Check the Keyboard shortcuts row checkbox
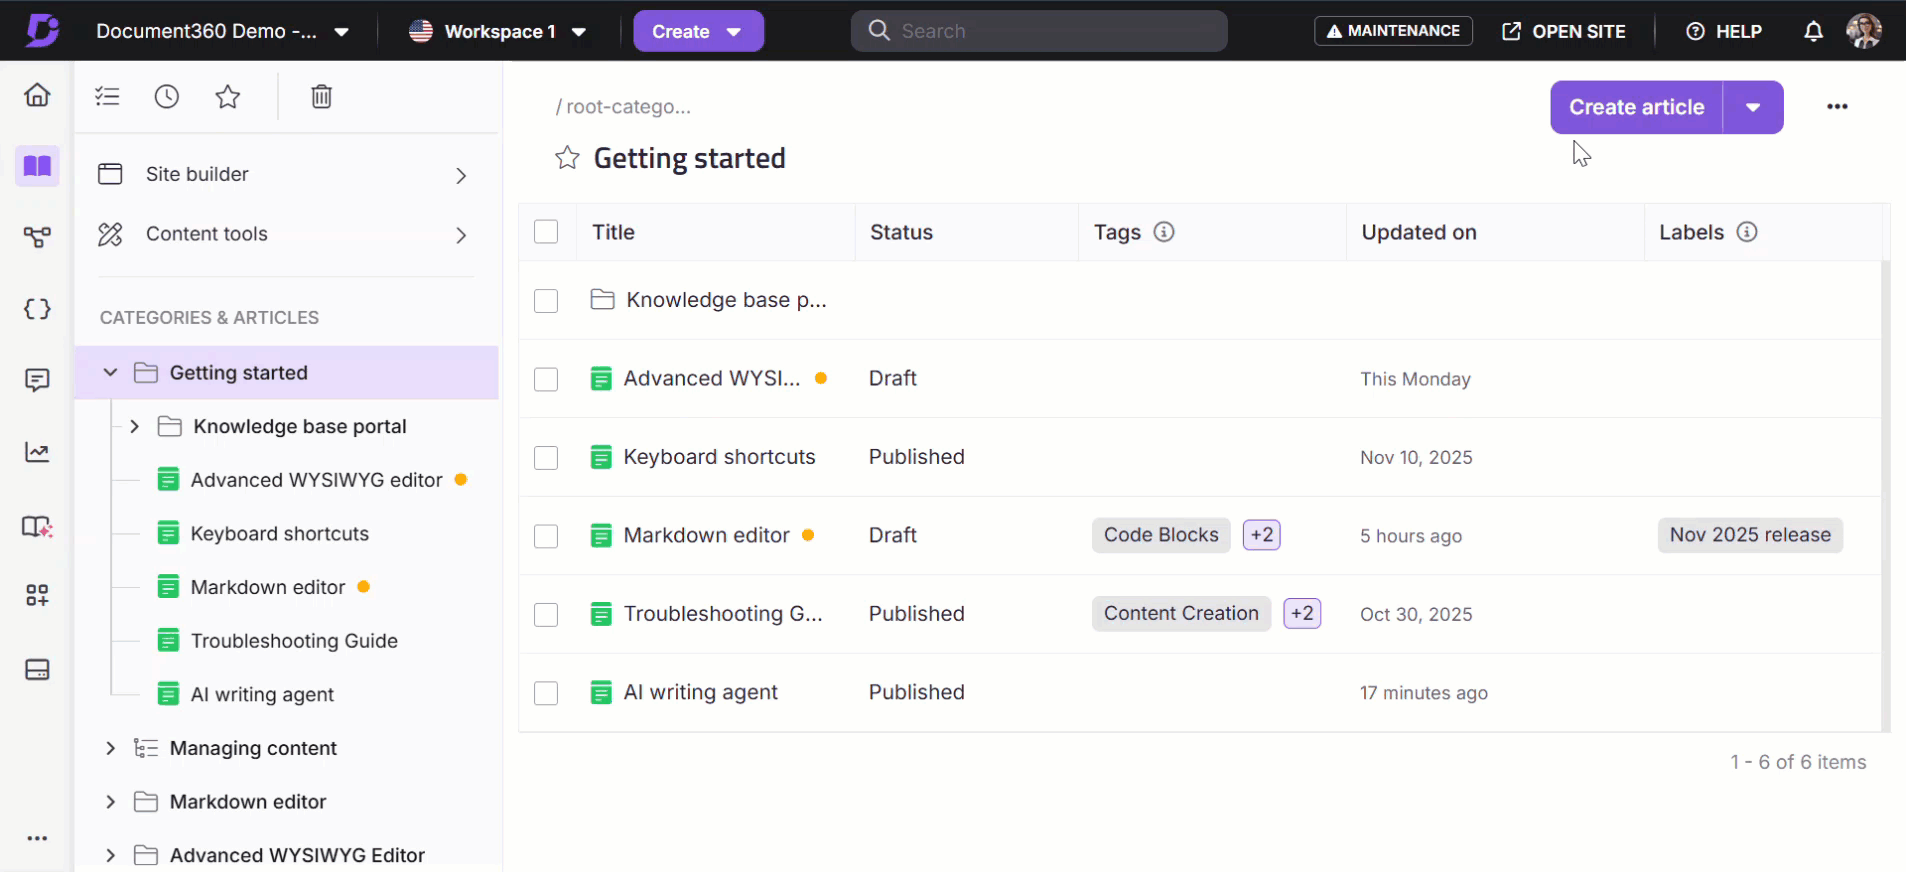Screen dimensions: 1906x872 point(546,458)
